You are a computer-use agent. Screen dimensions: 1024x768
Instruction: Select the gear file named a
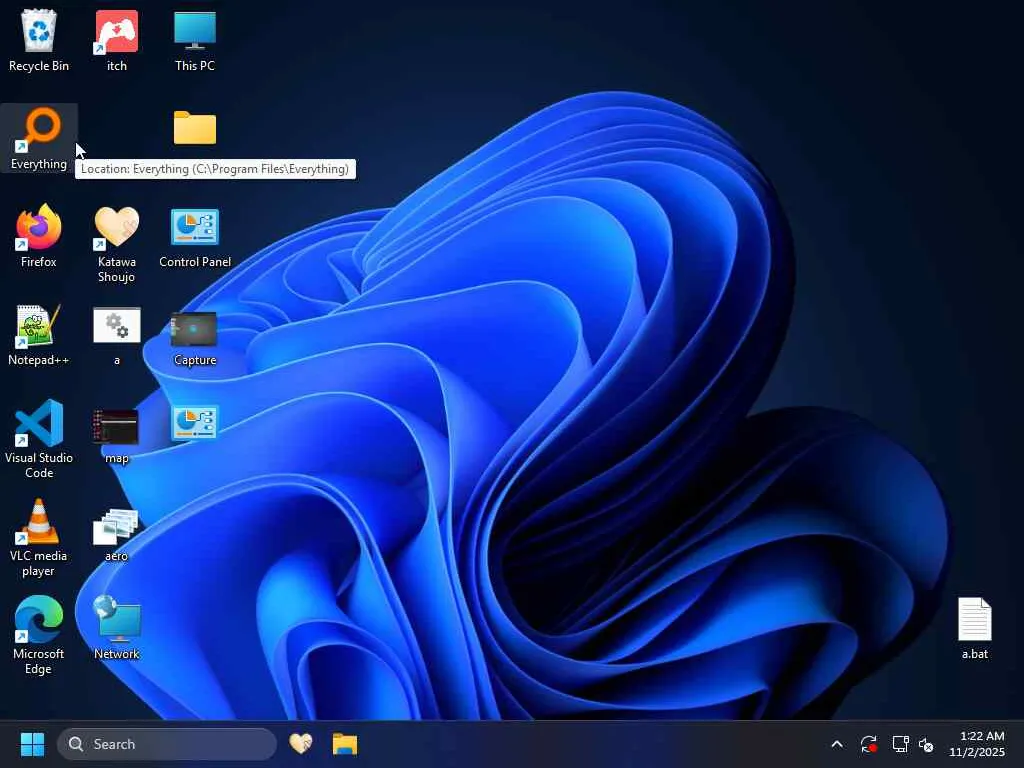pyautogui.click(x=116, y=336)
